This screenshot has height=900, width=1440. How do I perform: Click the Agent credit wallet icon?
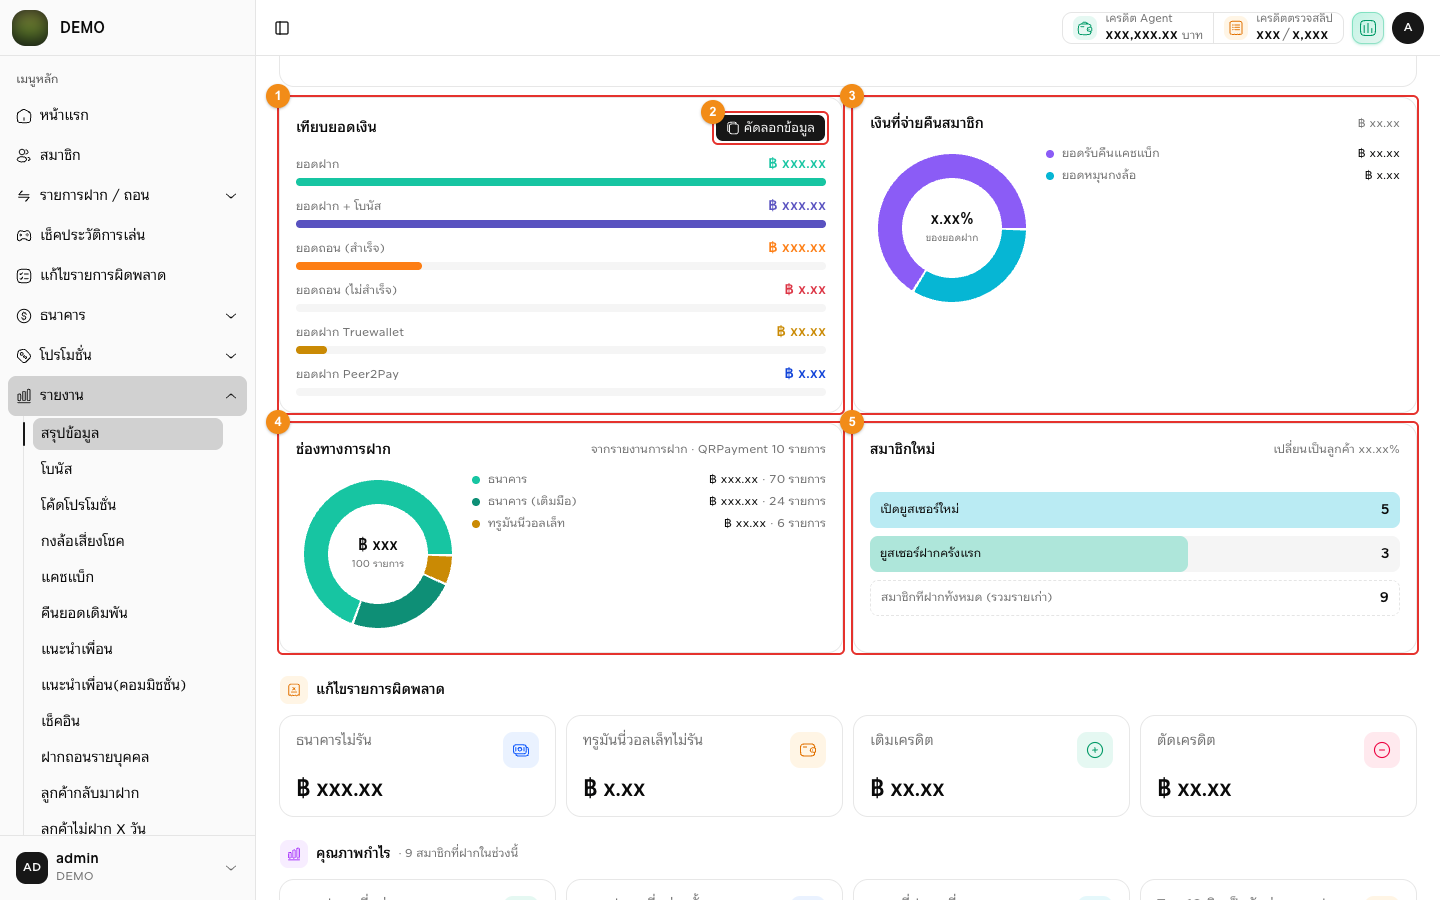pyautogui.click(x=1085, y=28)
